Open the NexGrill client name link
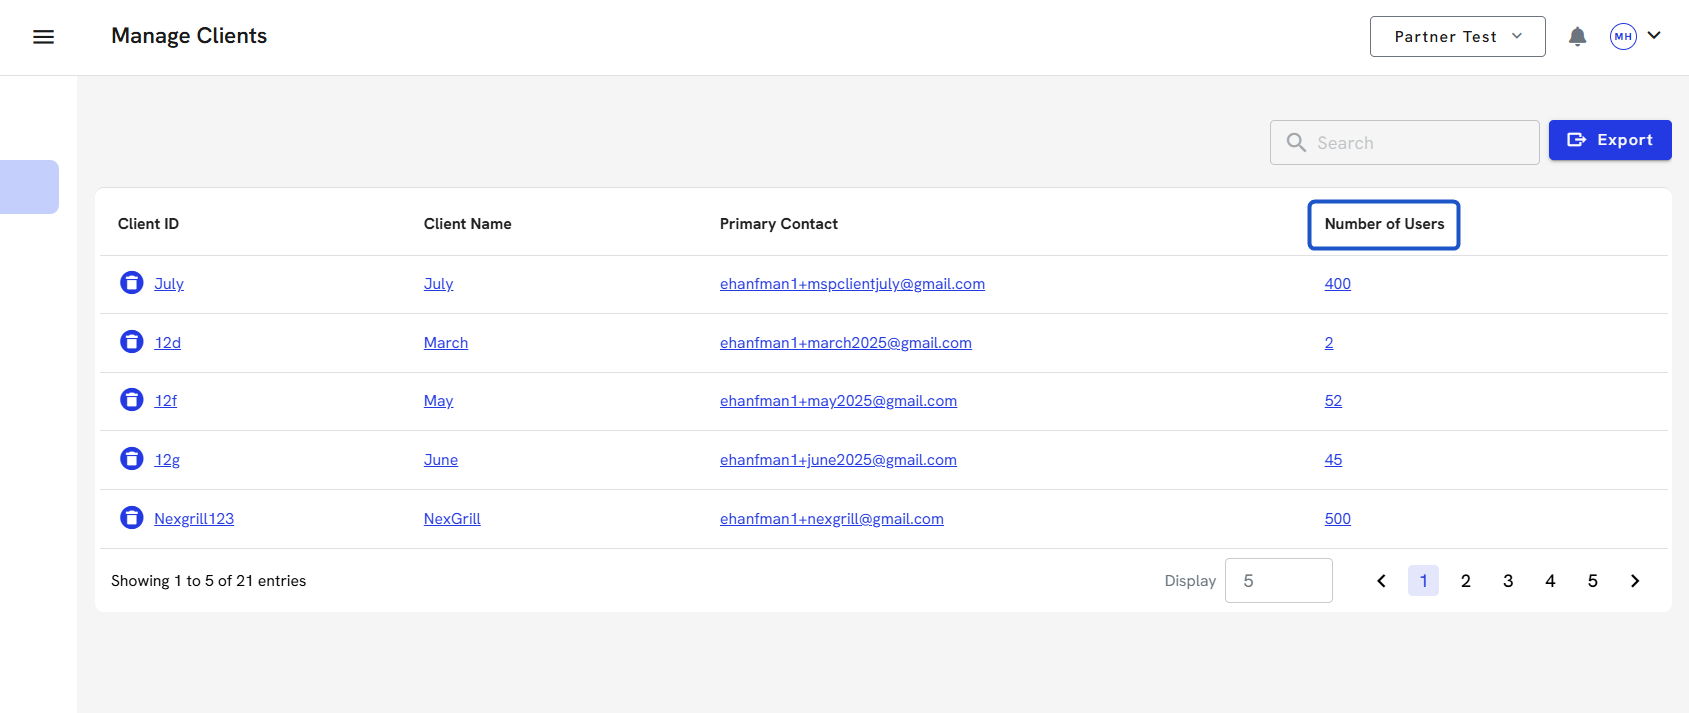 click(452, 519)
